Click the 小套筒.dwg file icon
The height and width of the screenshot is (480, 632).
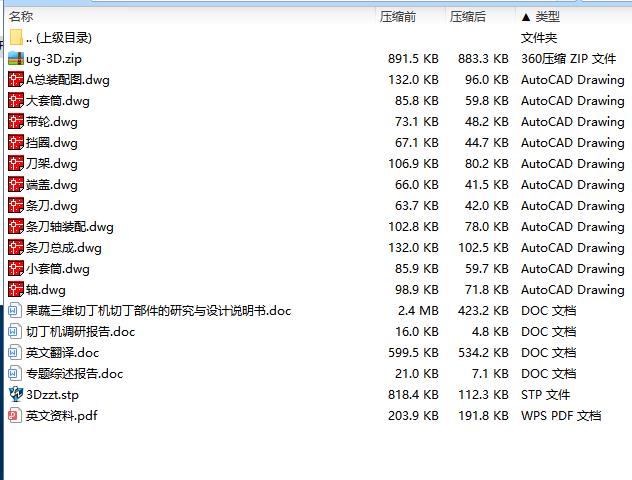(16, 268)
